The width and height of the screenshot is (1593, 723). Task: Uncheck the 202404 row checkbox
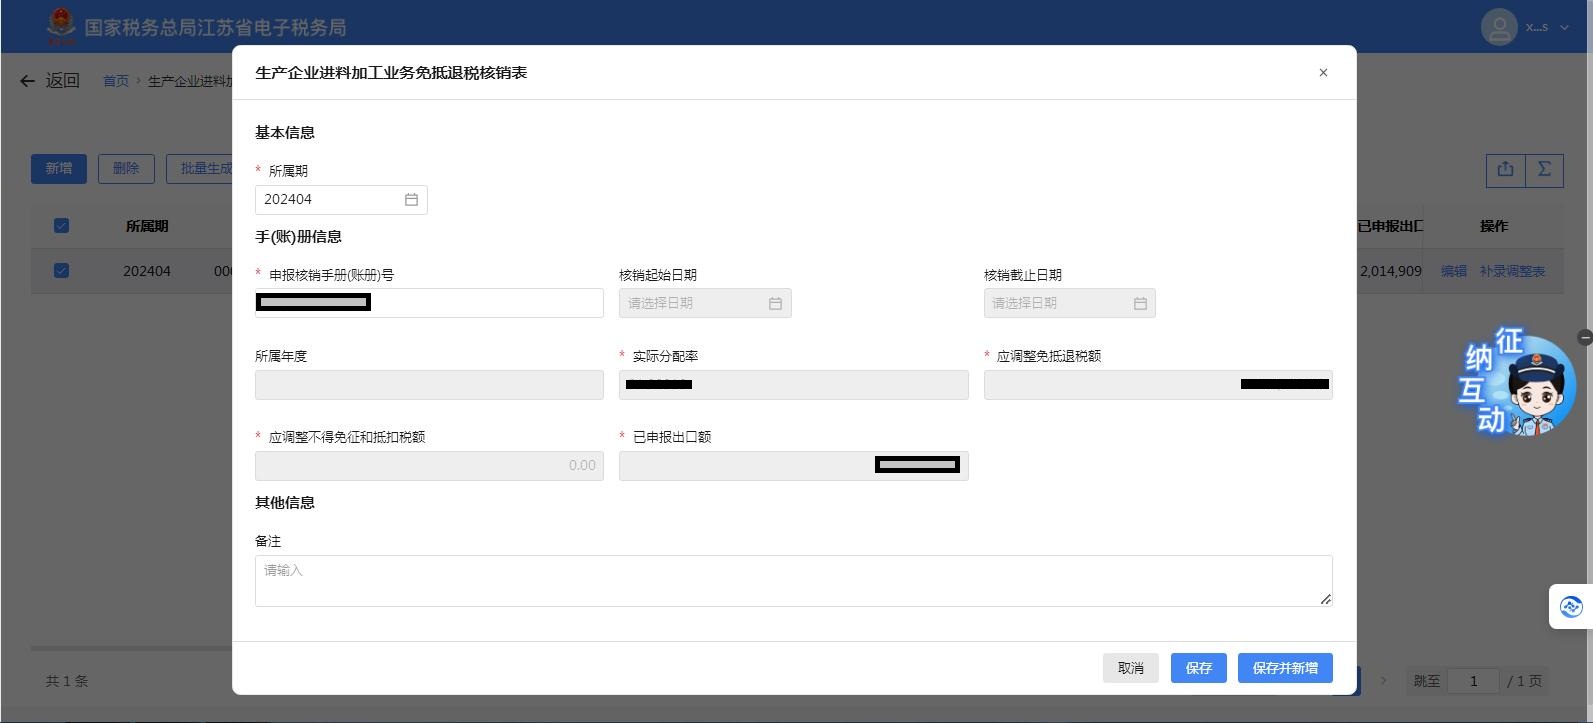tap(61, 271)
